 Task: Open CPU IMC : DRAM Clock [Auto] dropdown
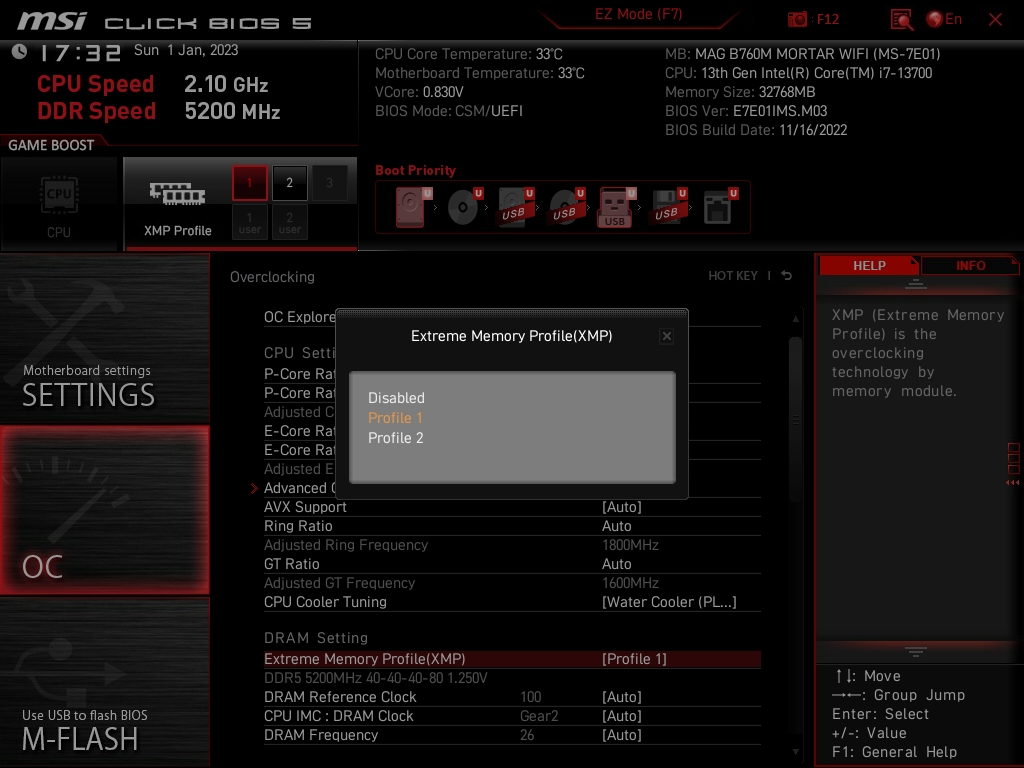(x=622, y=716)
